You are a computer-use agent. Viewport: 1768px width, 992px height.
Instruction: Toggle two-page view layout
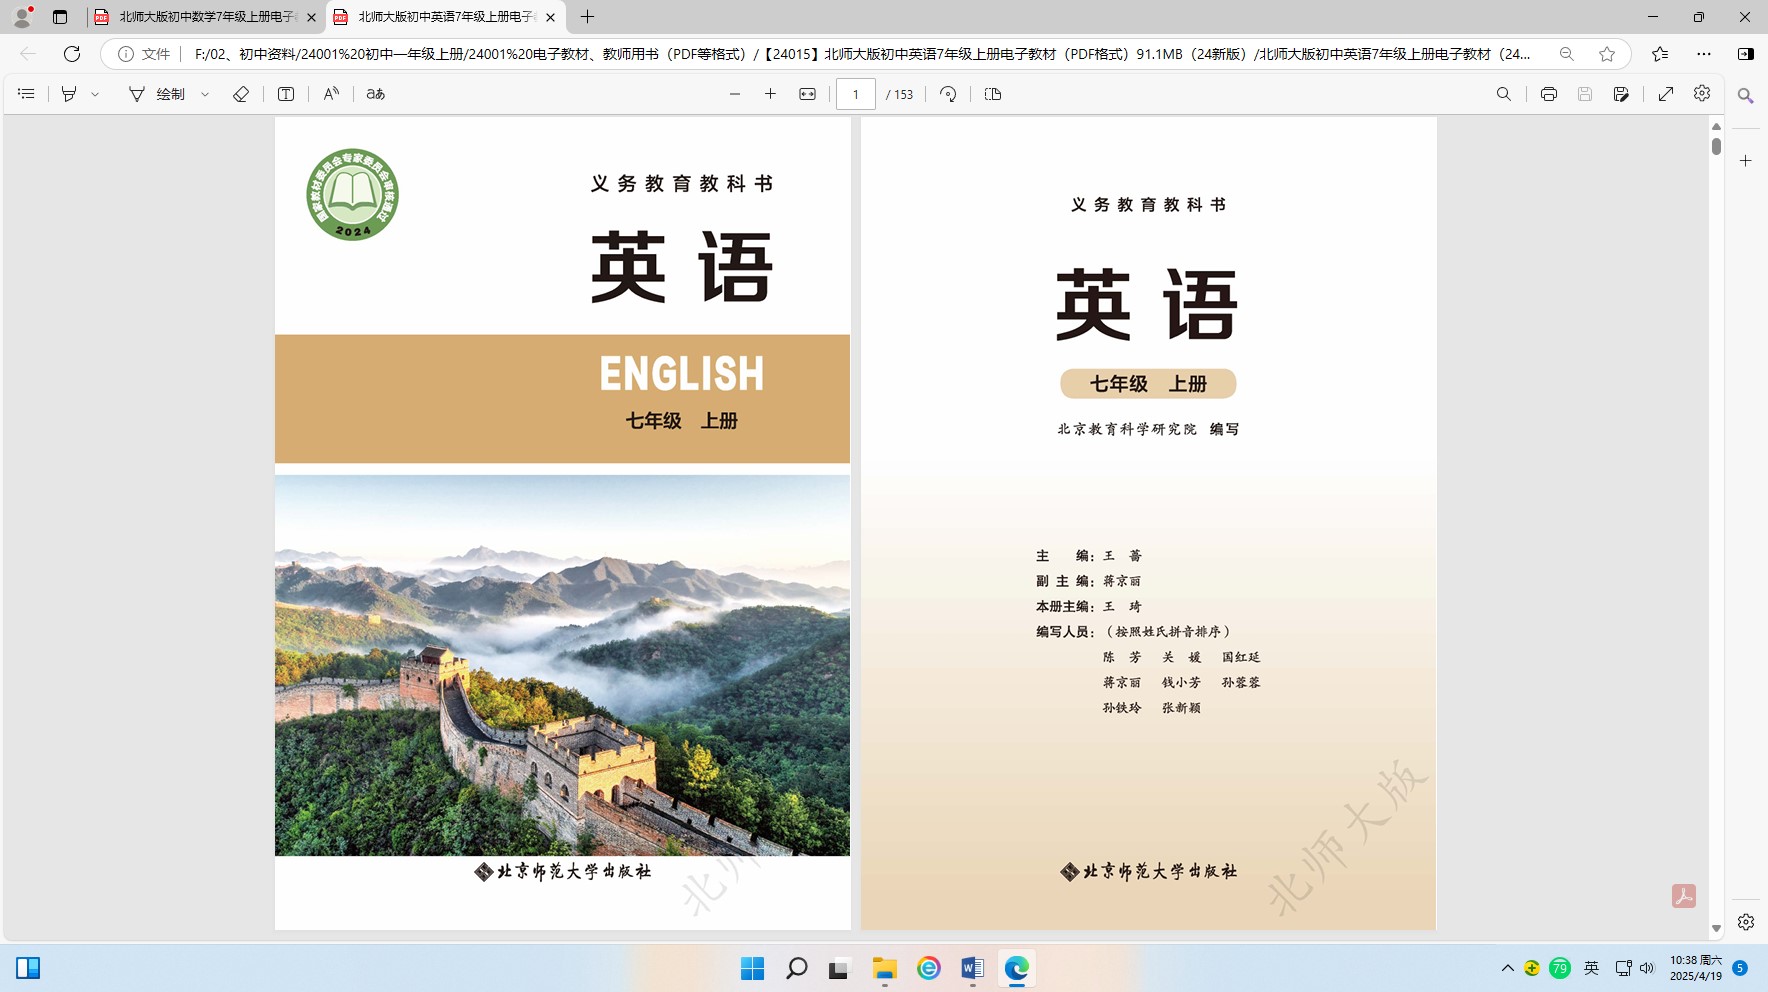pyautogui.click(x=993, y=94)
